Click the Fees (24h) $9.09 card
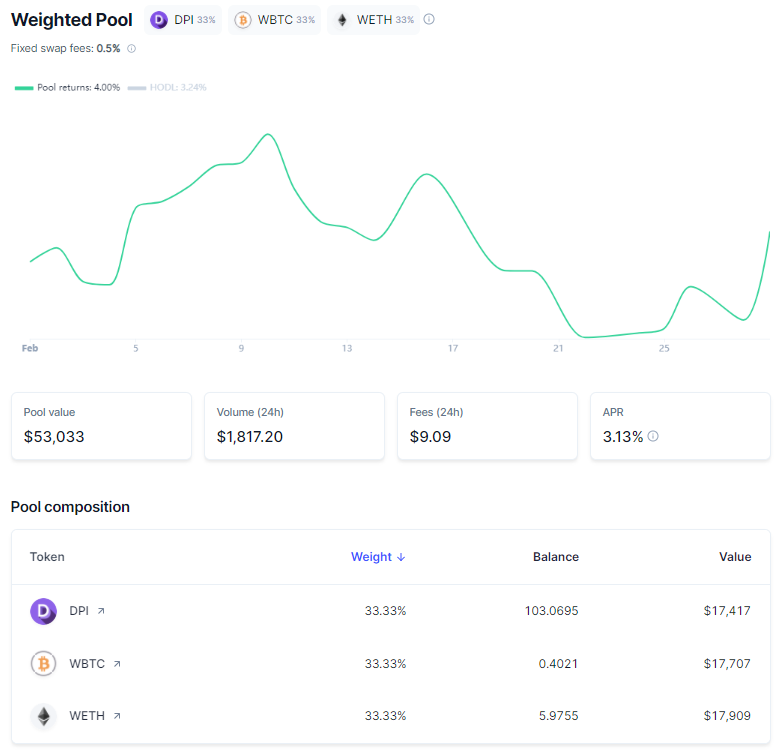Screen dimensions: 781x751 tap(488, 426)
